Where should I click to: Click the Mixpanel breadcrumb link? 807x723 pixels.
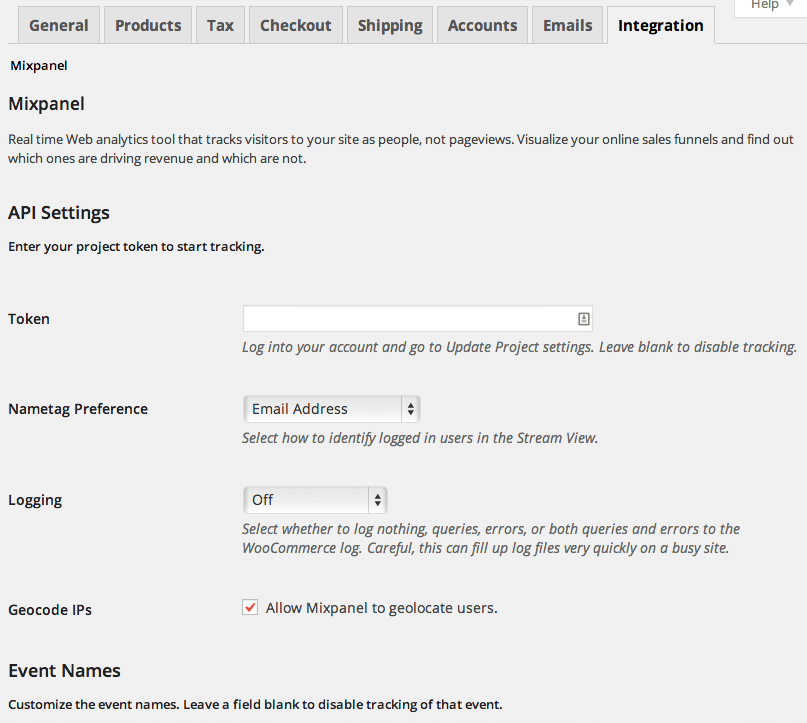tap(38, 65)
